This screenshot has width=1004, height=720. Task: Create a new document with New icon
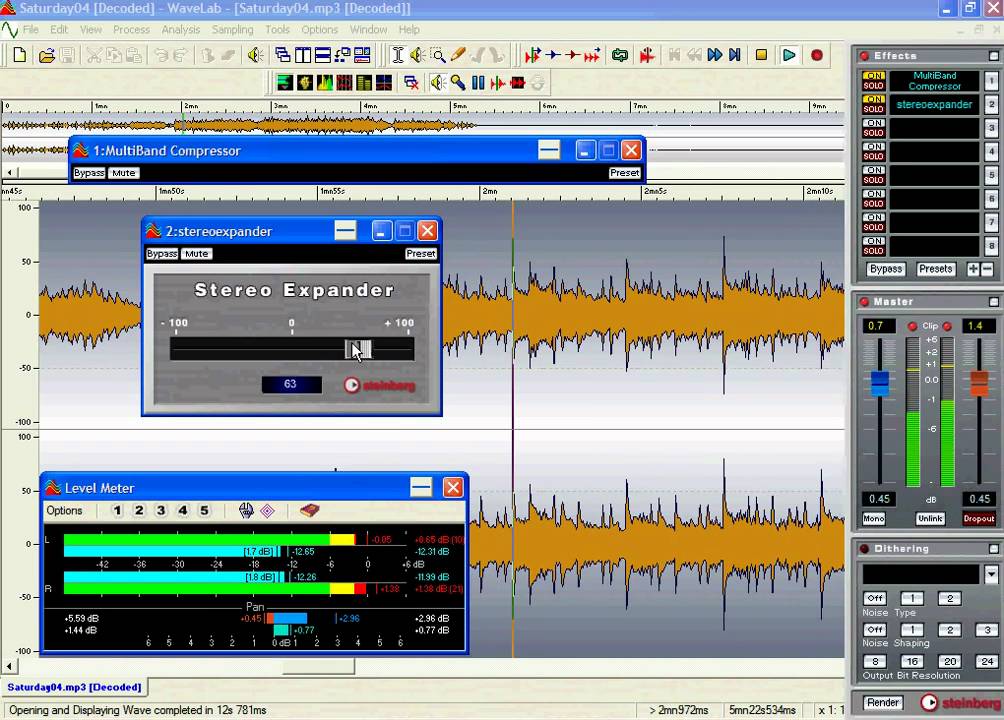tap(19, 55)
